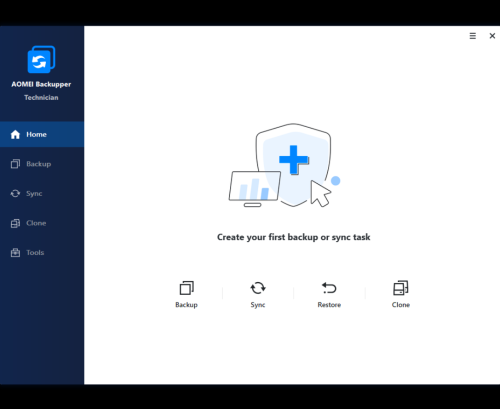
Task: Click the sidebar Clone disk icon
Action: click(x=15, y=223)
